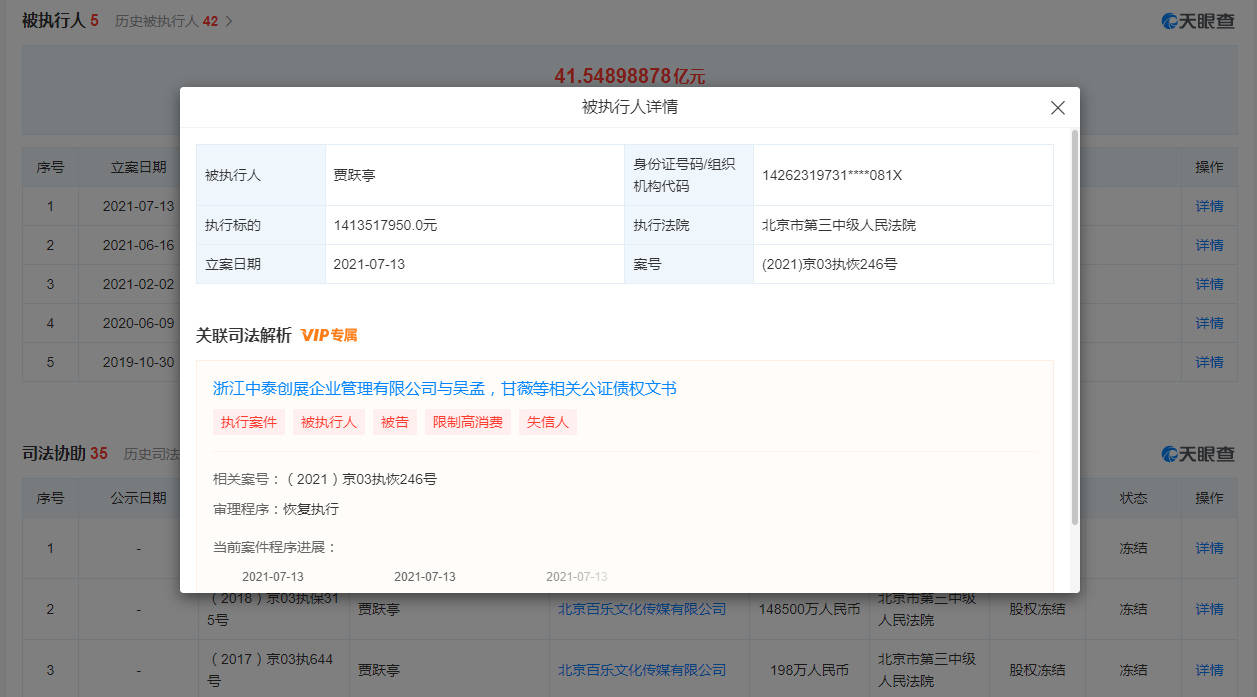Click the 天眼查 logo beside 司法协助

tap(1197, 454)
